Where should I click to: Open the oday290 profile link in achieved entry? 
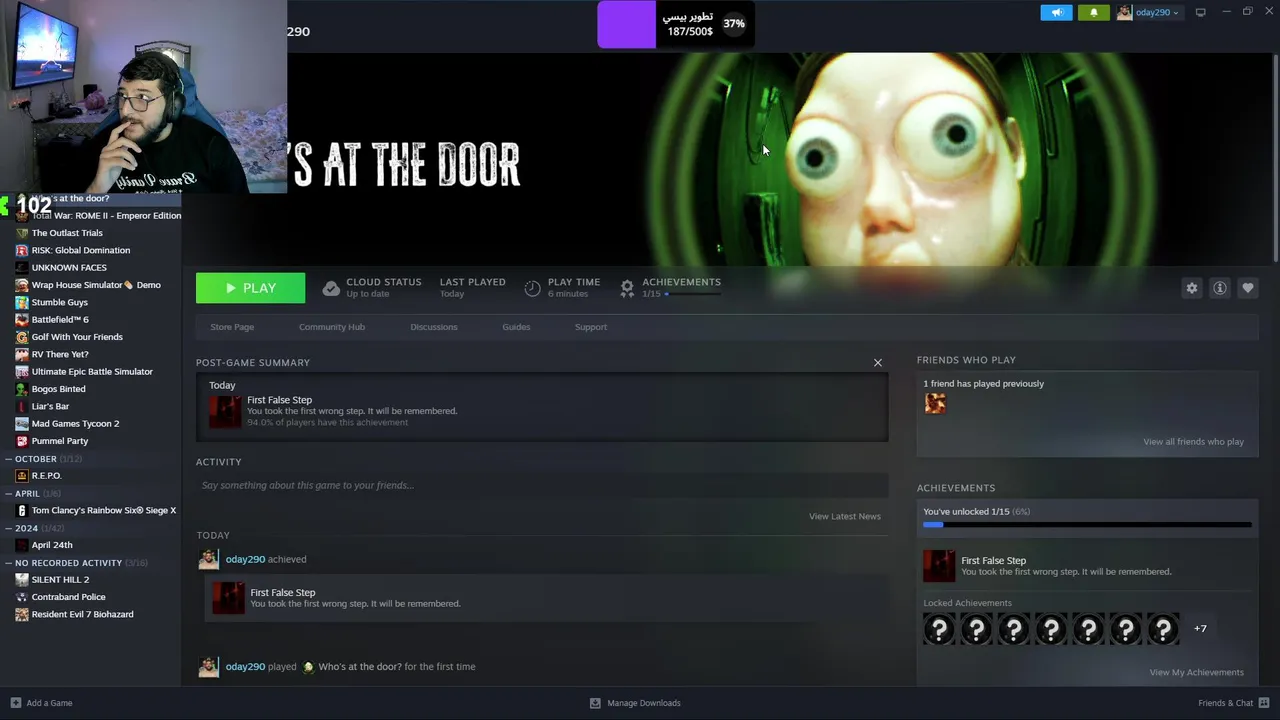click(x=245, y=559)
